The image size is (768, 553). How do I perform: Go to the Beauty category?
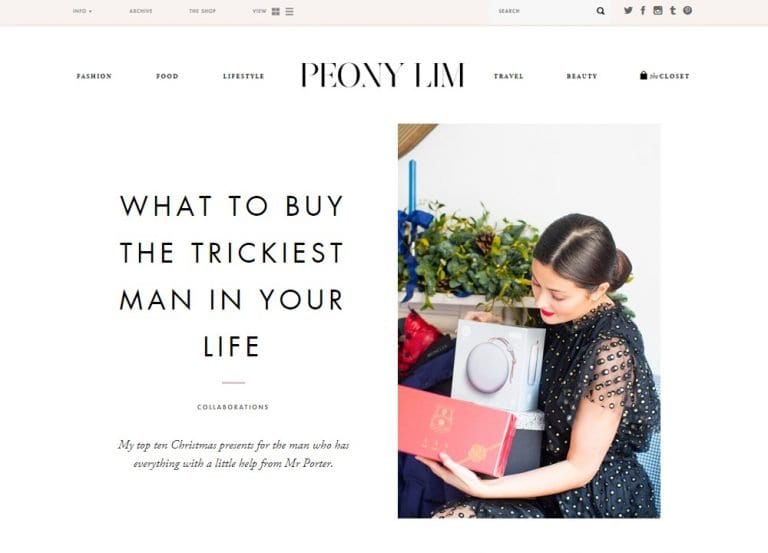[582, 76]
